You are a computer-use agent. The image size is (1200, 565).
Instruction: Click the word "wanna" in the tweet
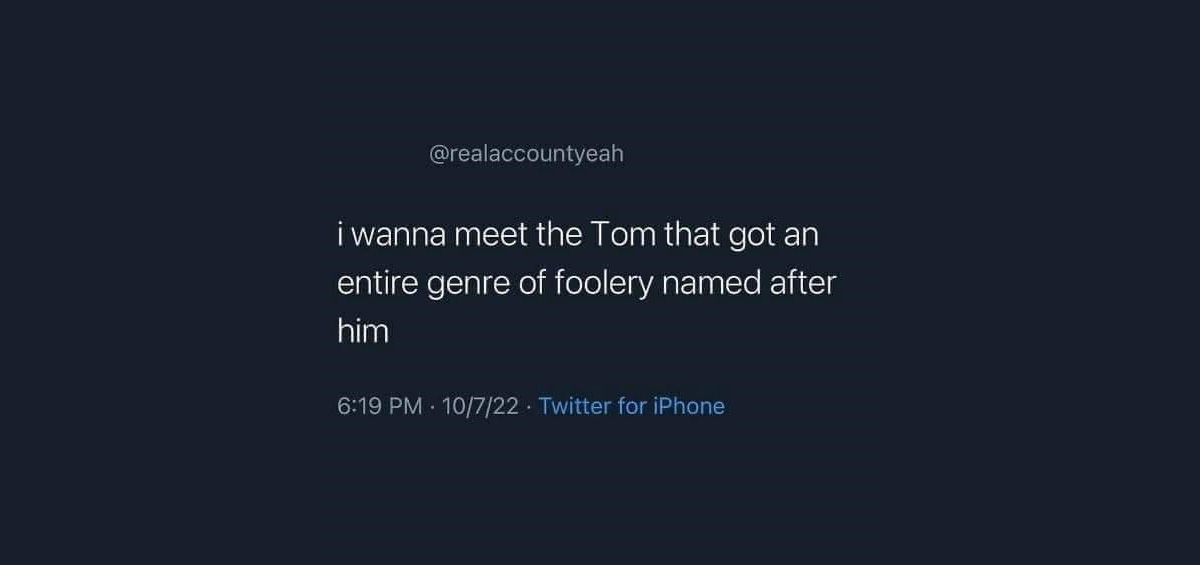pyautogui.click(x=400, y=236)
